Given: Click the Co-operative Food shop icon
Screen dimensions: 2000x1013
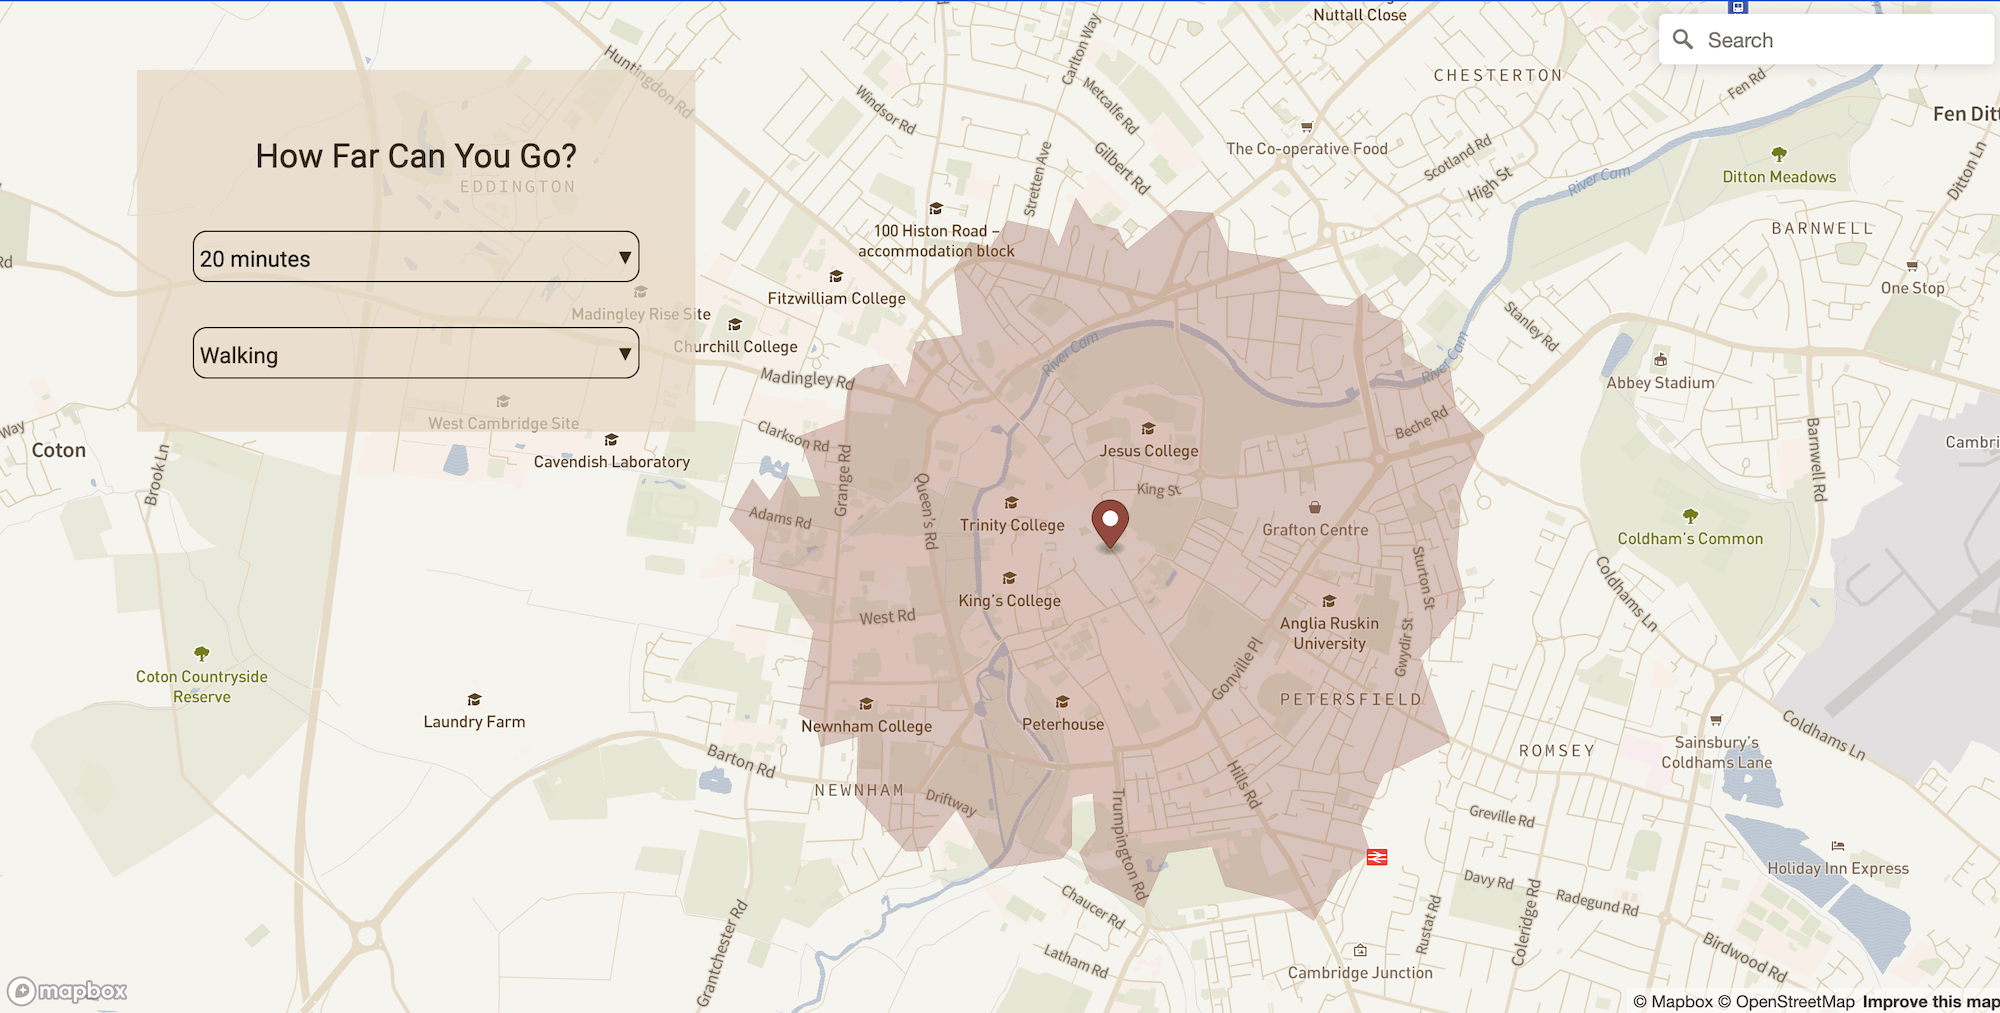Looking at the screenshot, I should (1305, 127).
